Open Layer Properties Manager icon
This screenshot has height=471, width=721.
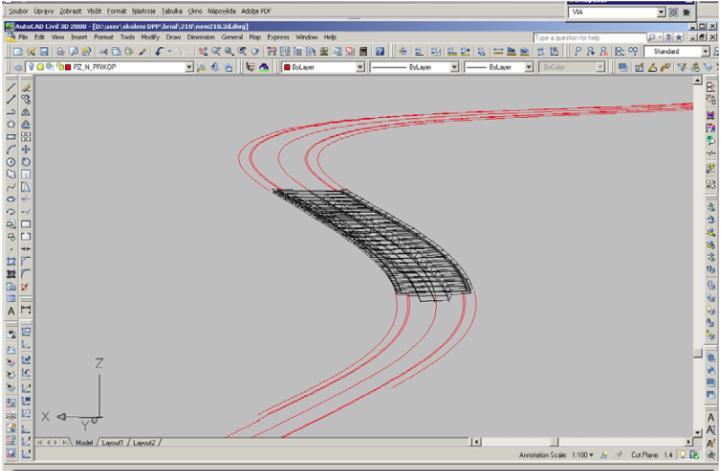click(18, 68)
